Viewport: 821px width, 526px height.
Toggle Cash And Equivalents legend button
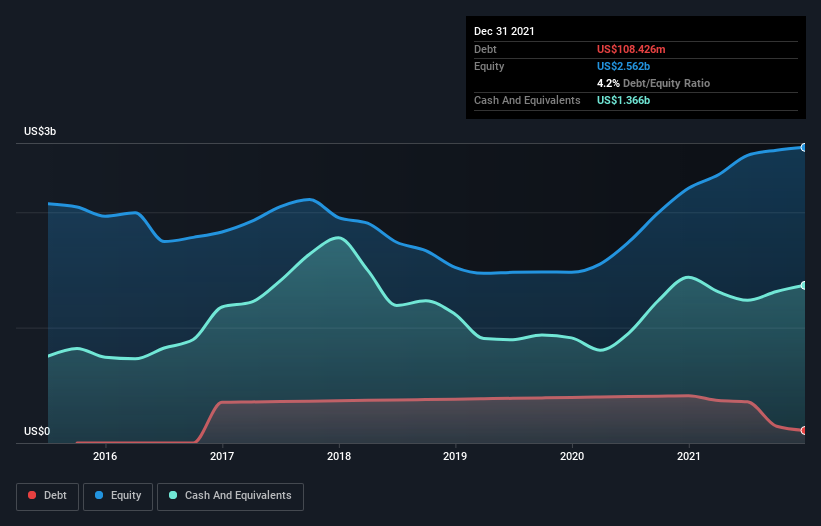coord(230,496)
